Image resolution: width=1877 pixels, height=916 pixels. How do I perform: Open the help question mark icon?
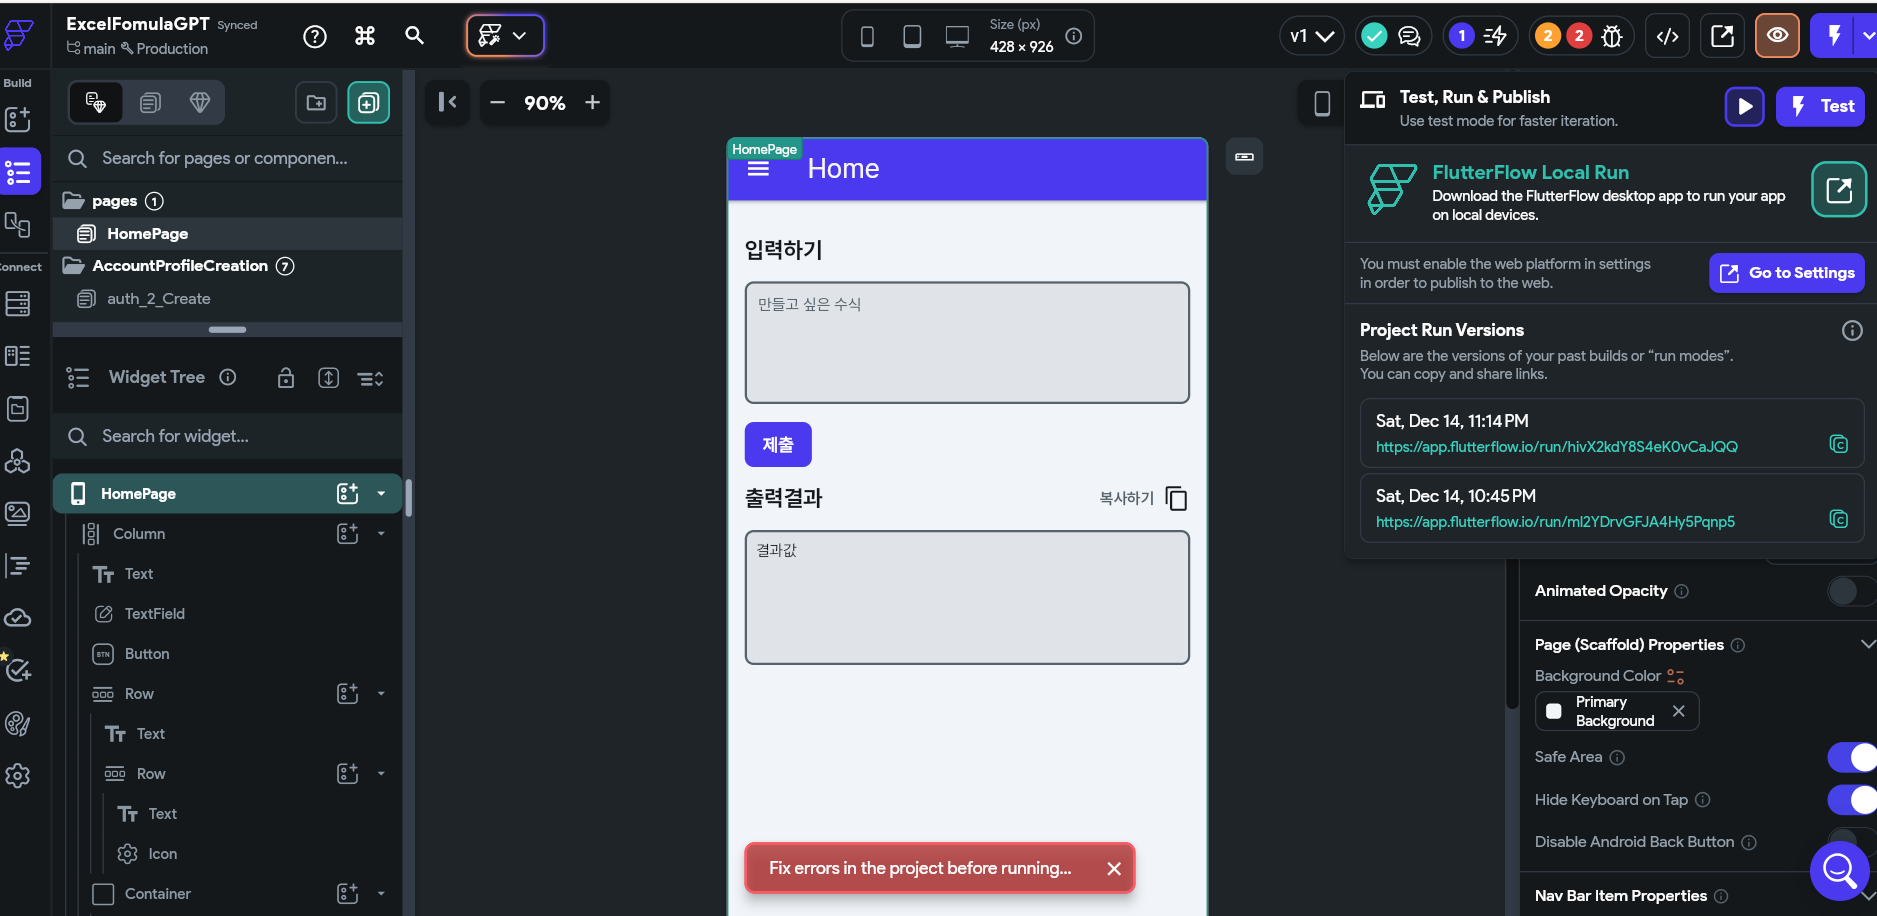coord(315,37)
